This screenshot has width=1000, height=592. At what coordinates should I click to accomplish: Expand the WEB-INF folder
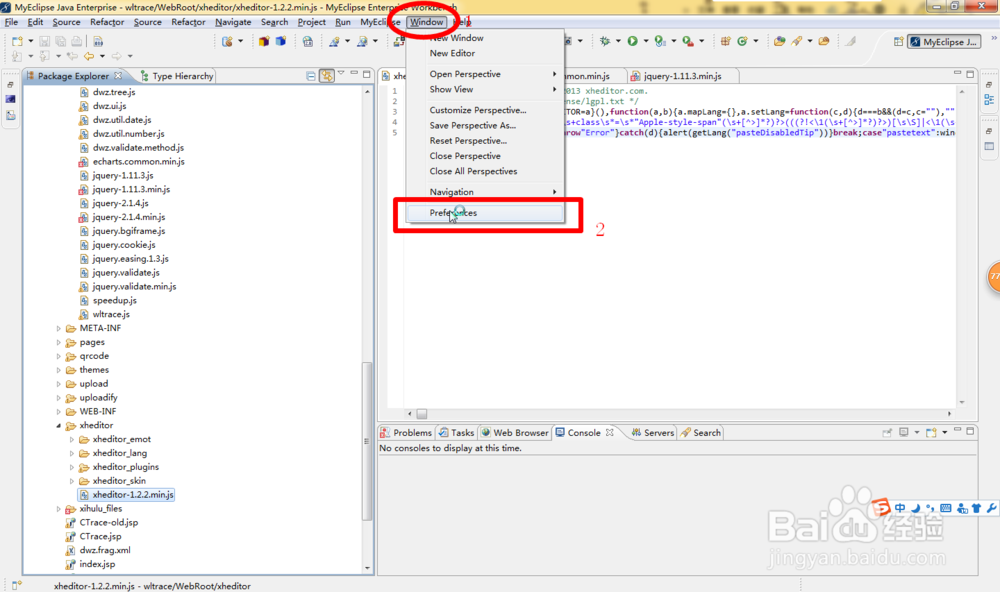[59, 412]
